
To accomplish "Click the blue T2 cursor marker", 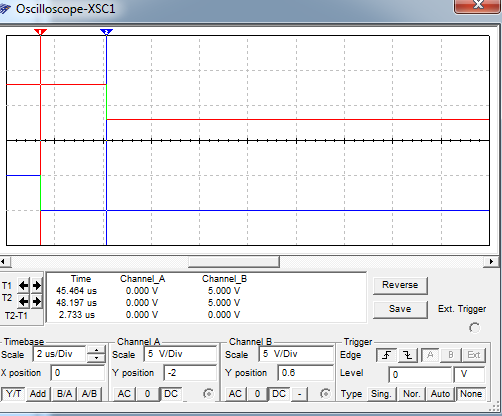I will [x=106, y=32].
